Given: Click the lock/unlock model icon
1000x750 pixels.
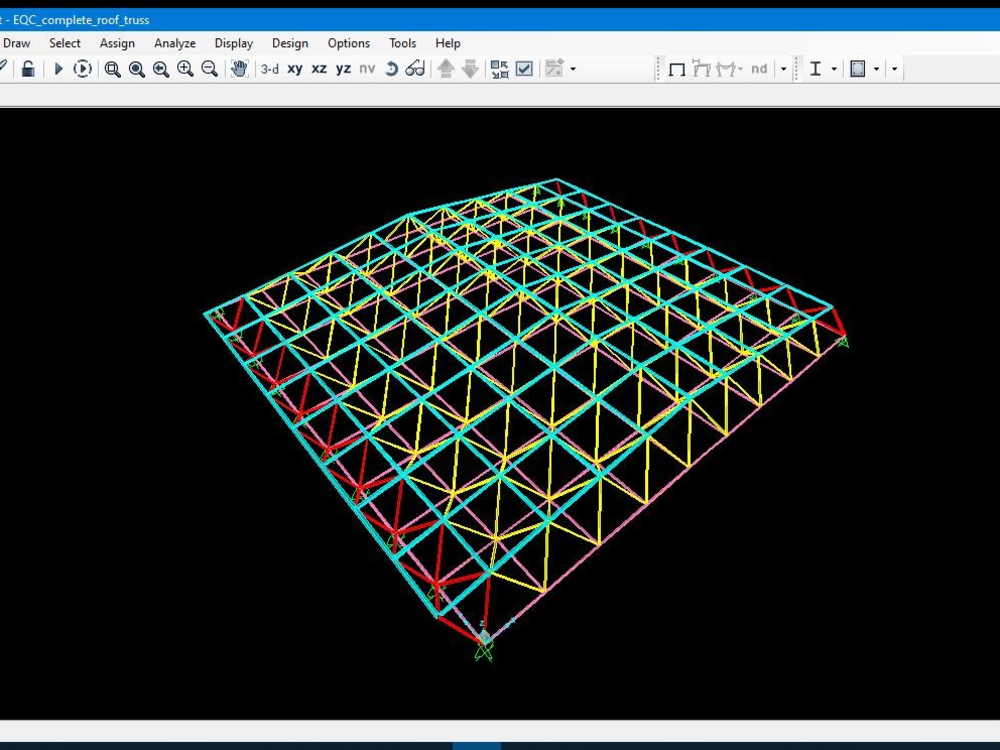Looking at the screenshot, I should 28,69.
